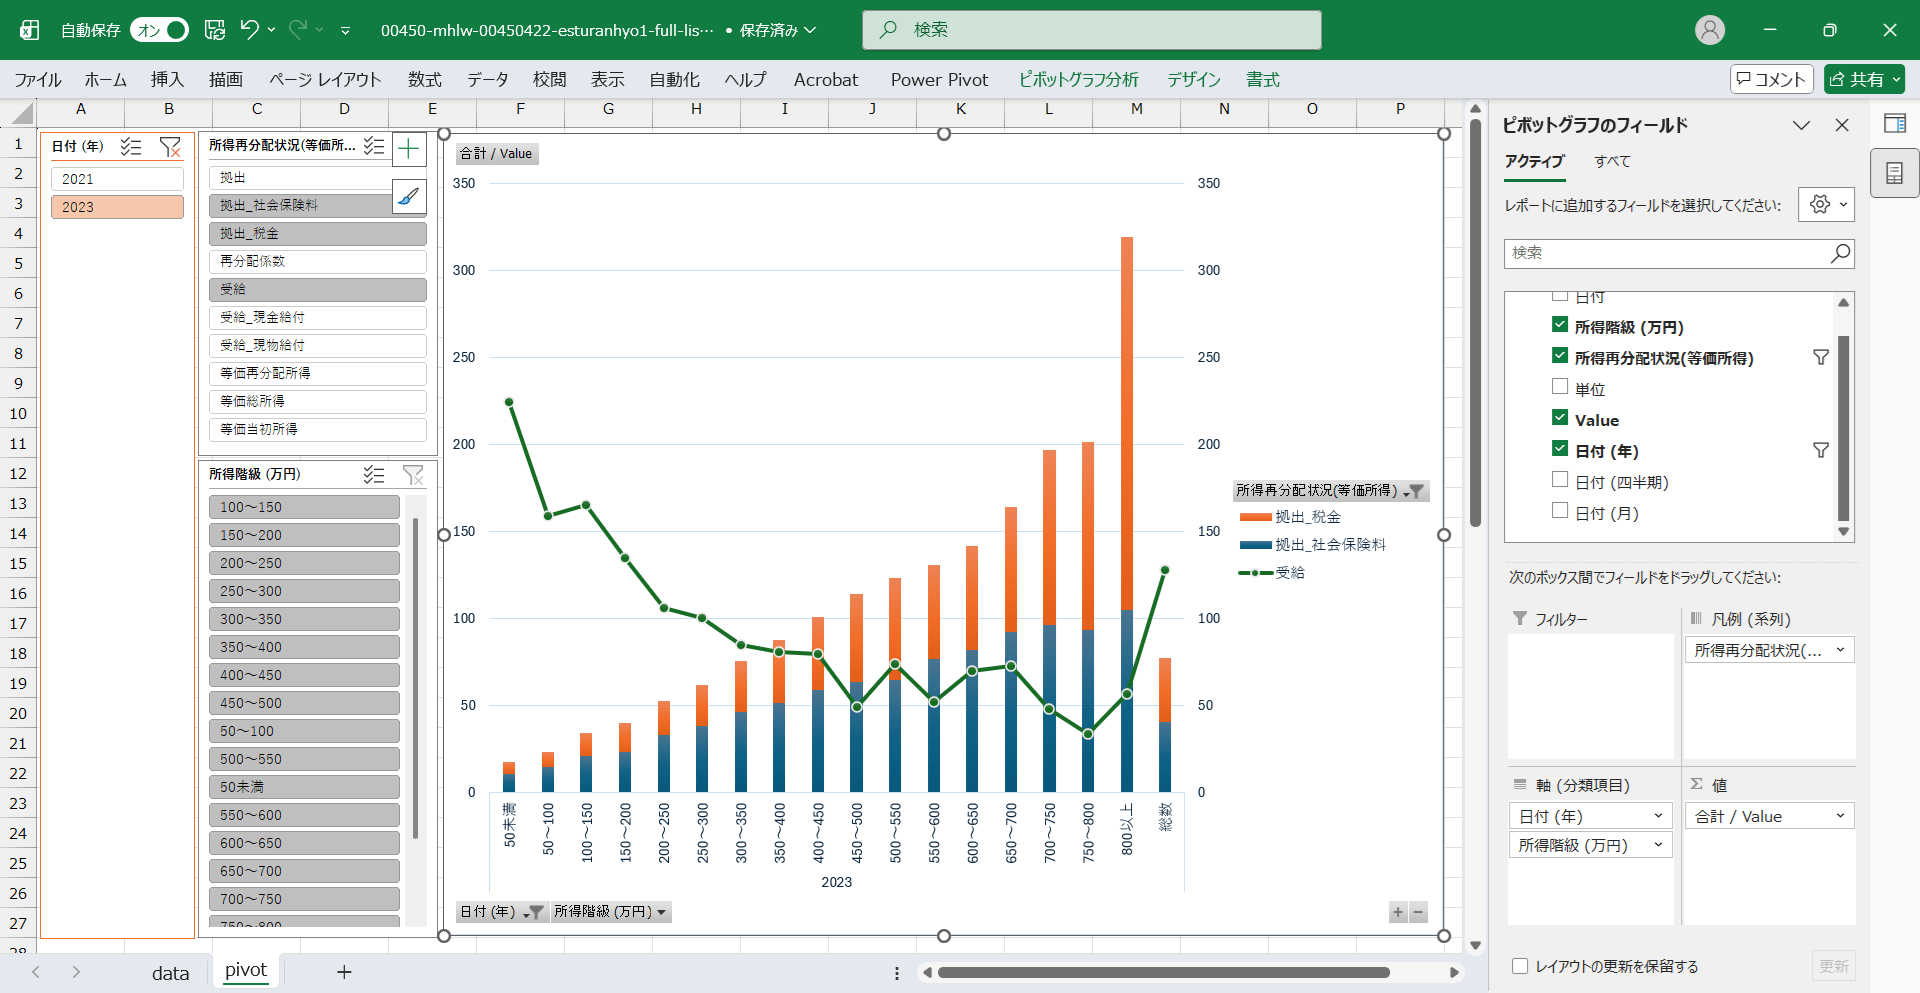Uncheck the Value field checkbox
The width and height of the screenshot is (1920, 993).
tap(1560, 418)
